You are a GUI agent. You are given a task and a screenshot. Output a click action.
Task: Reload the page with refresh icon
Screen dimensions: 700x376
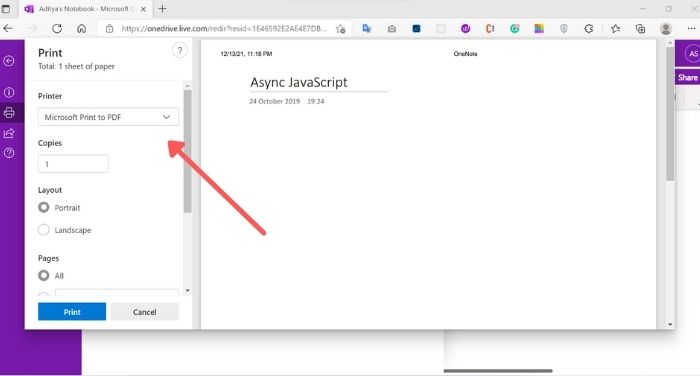coord(57,29)
